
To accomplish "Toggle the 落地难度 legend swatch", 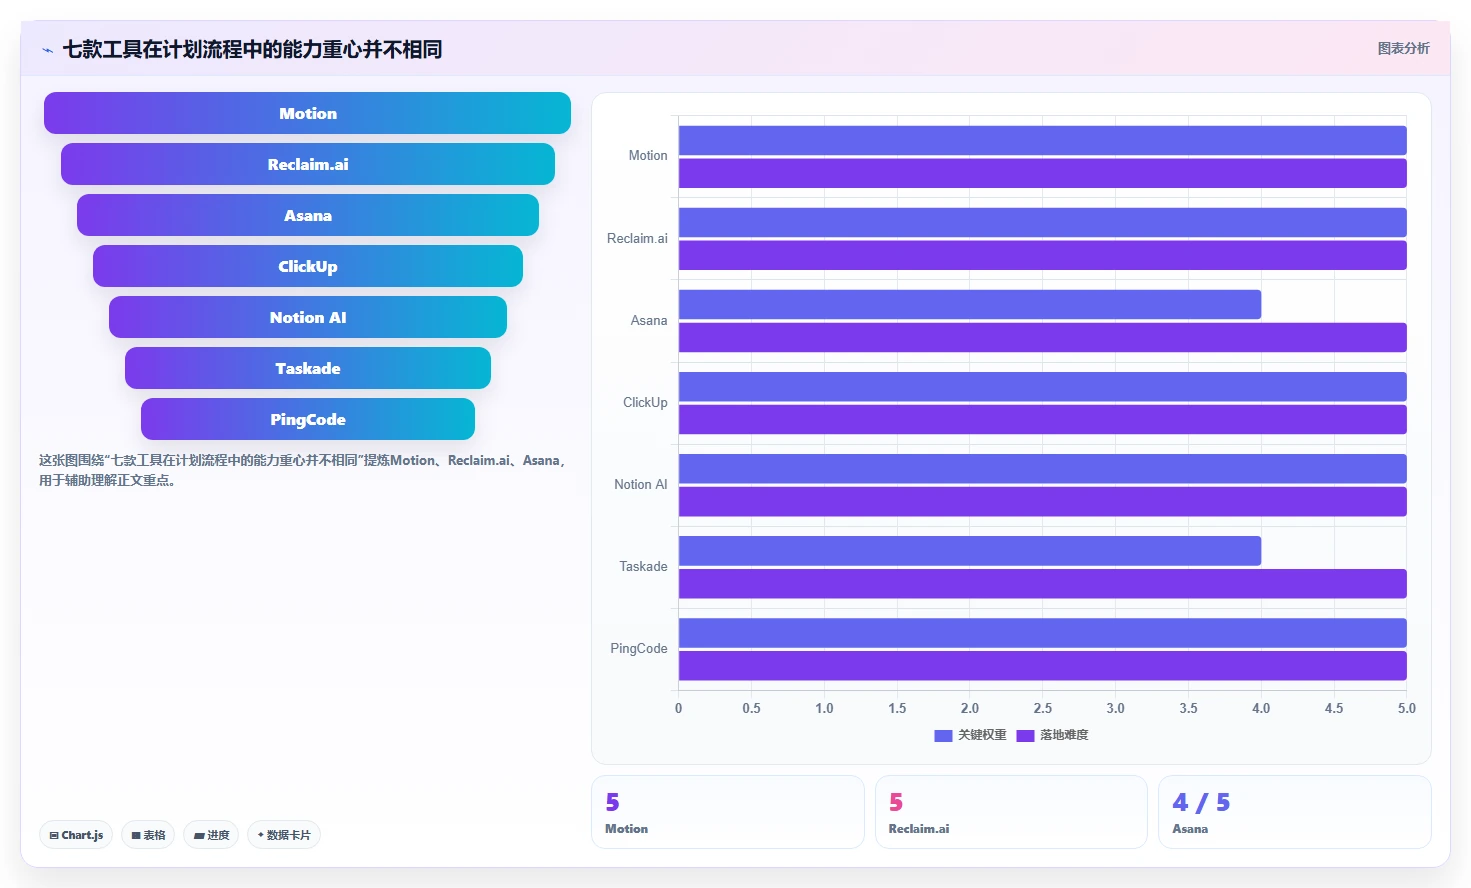I will pos(1025,735).
